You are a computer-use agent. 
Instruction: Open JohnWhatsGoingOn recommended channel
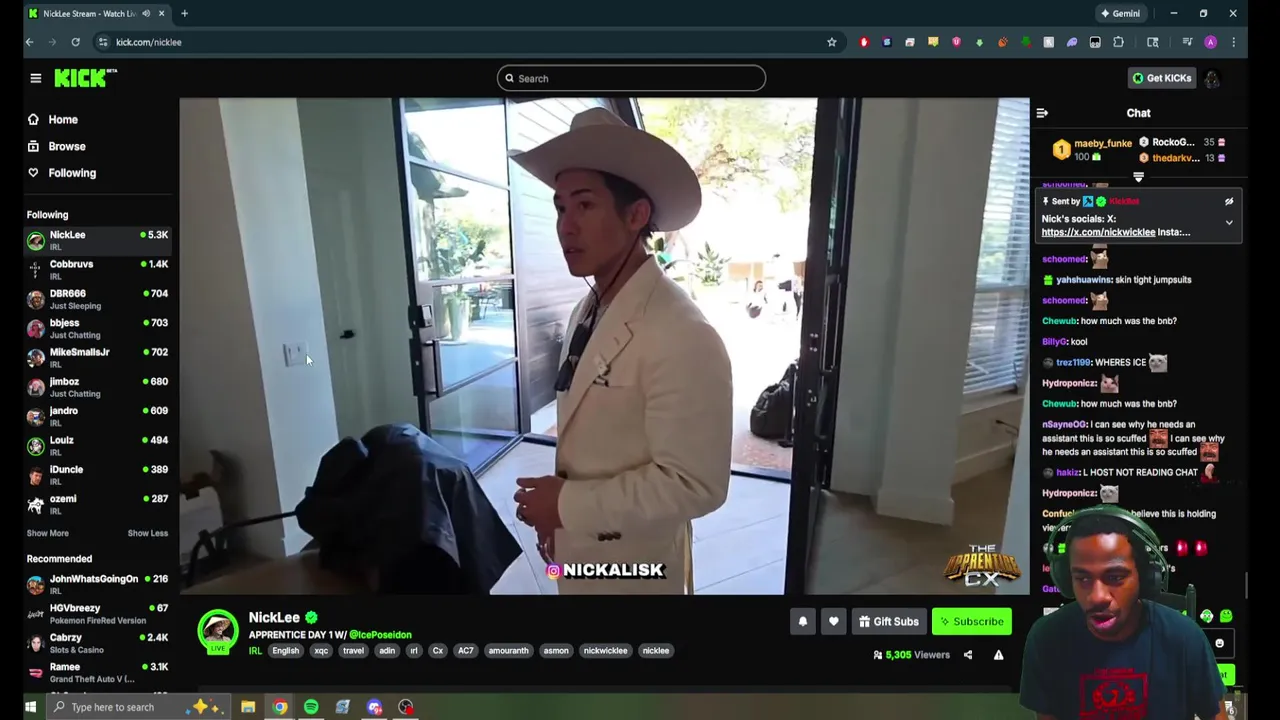pos(98,584)
